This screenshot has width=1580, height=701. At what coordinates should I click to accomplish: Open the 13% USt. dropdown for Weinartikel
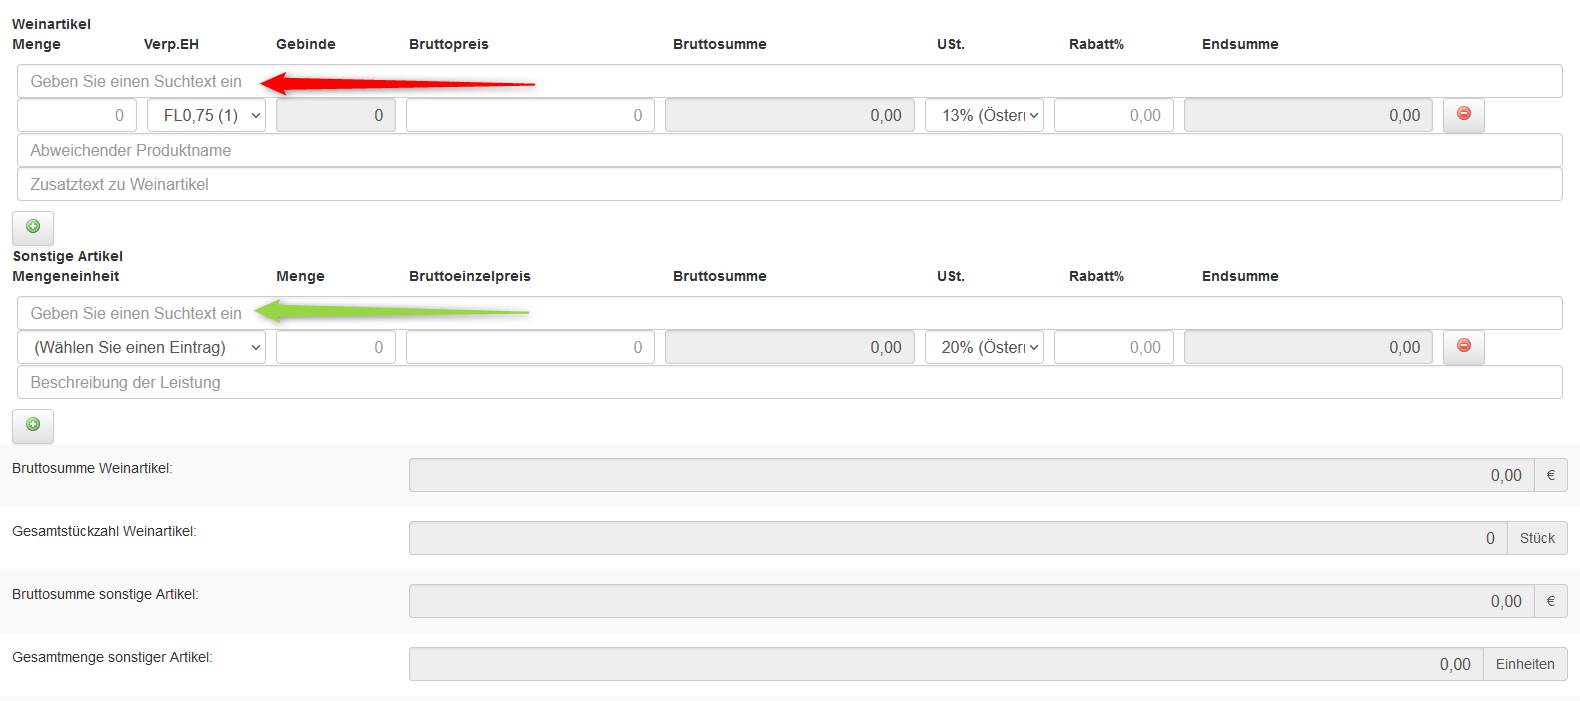pyautogui.click(x=984, y=115)
